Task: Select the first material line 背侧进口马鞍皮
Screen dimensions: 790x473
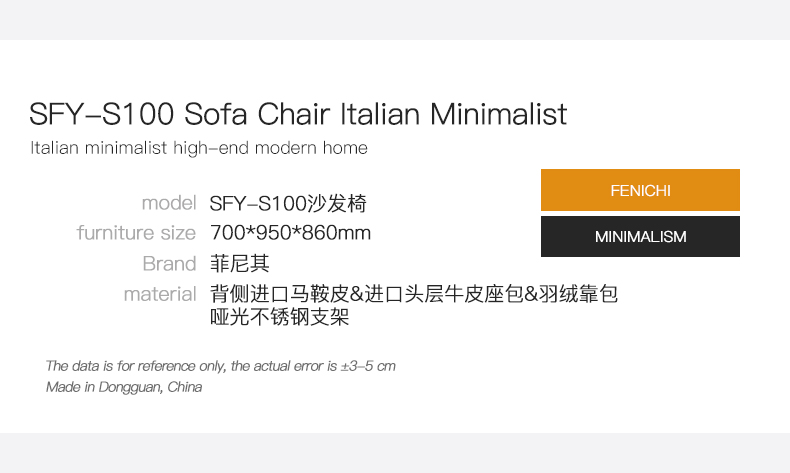Action: [x=279, y=294]
